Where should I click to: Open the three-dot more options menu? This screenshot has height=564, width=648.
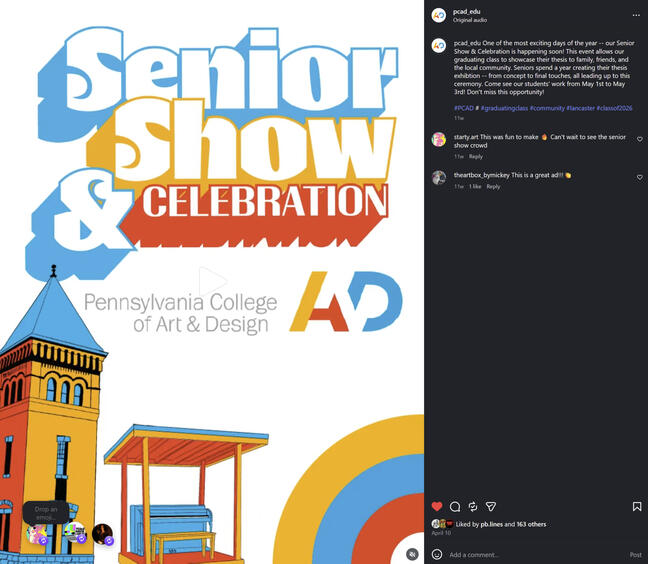[x=636, y=15]
